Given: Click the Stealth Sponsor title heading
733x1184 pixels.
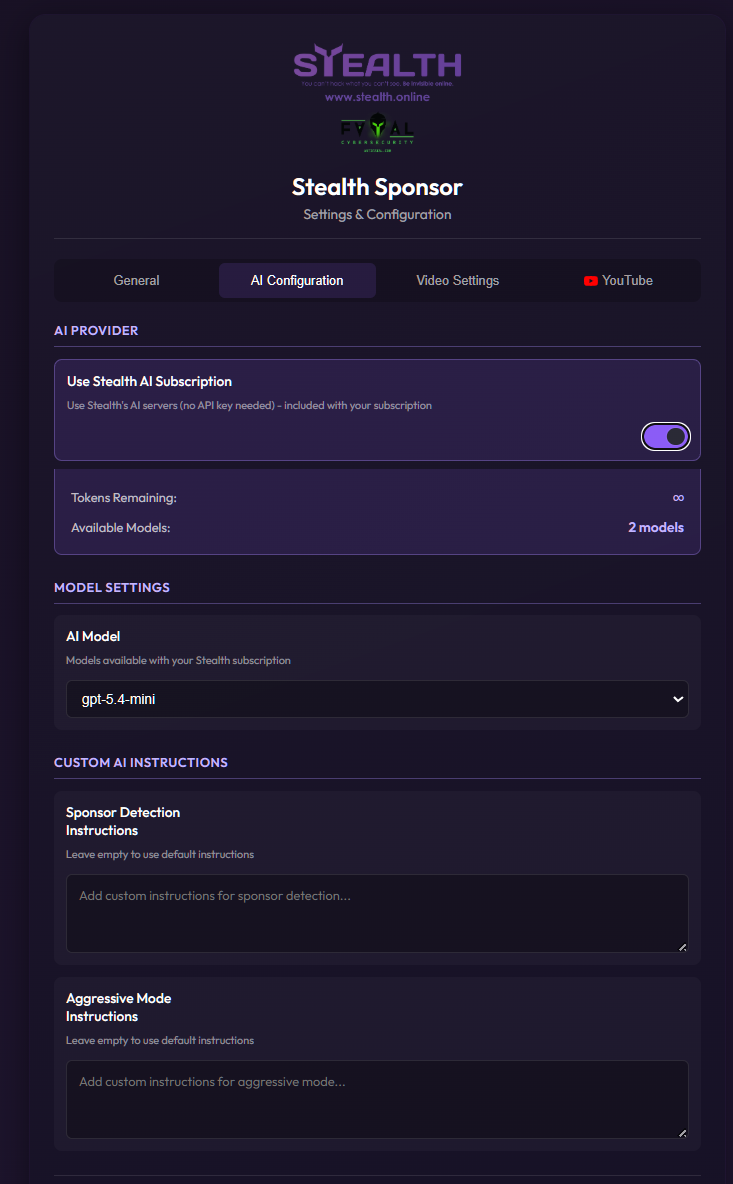Looking at the screenshot, I should pos(377,187).
